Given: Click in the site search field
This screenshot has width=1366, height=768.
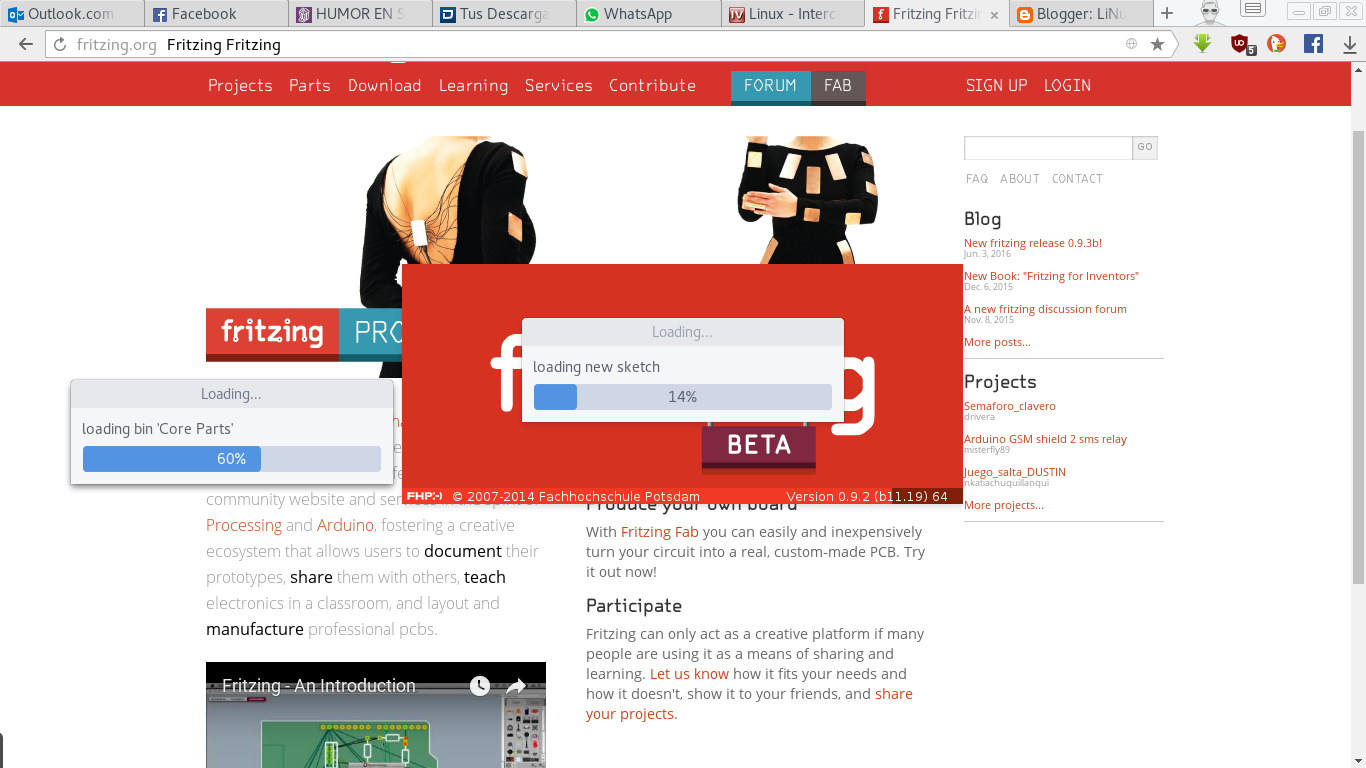Looking at the screenshot, I should [x=1048, y=147].
